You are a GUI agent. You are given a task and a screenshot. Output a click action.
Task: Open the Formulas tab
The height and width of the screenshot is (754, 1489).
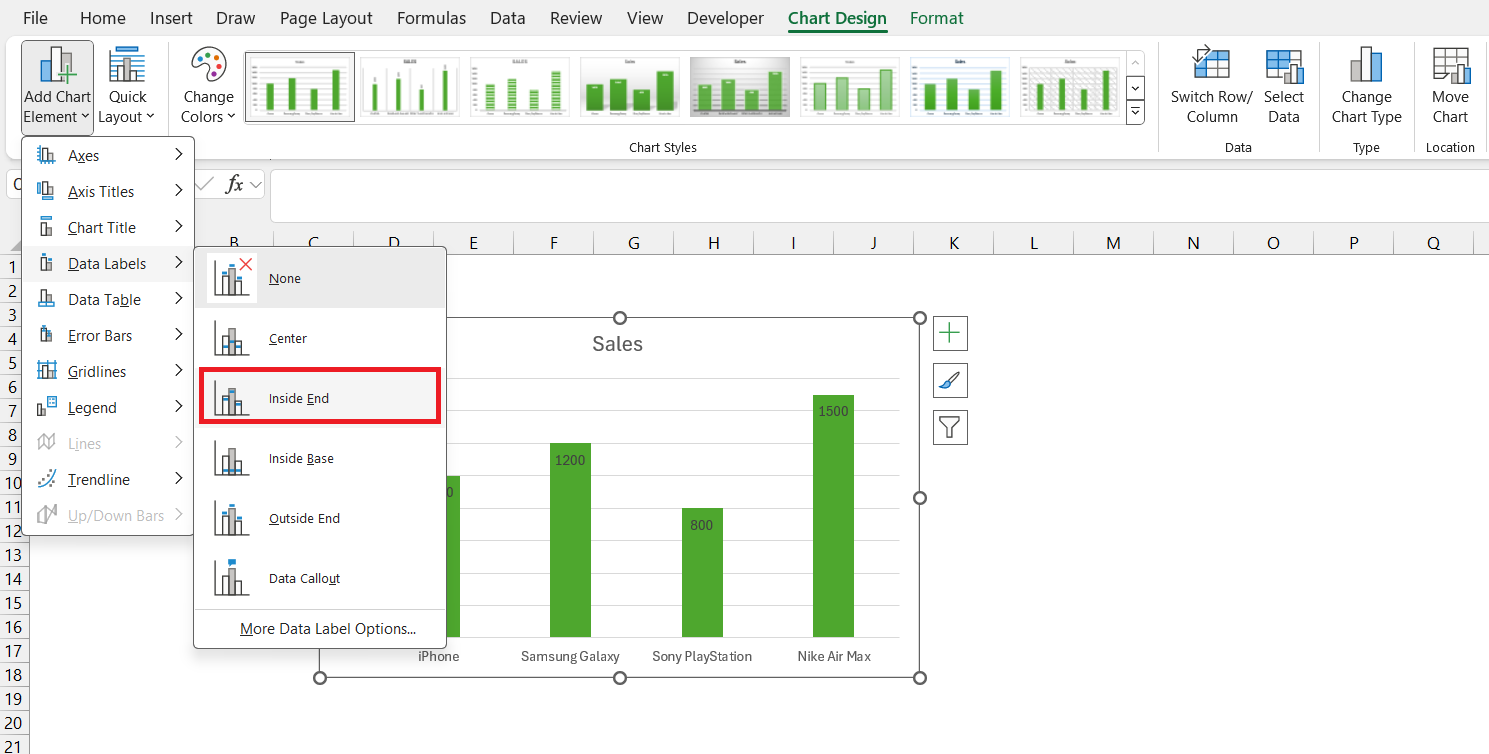coord(431,18)
